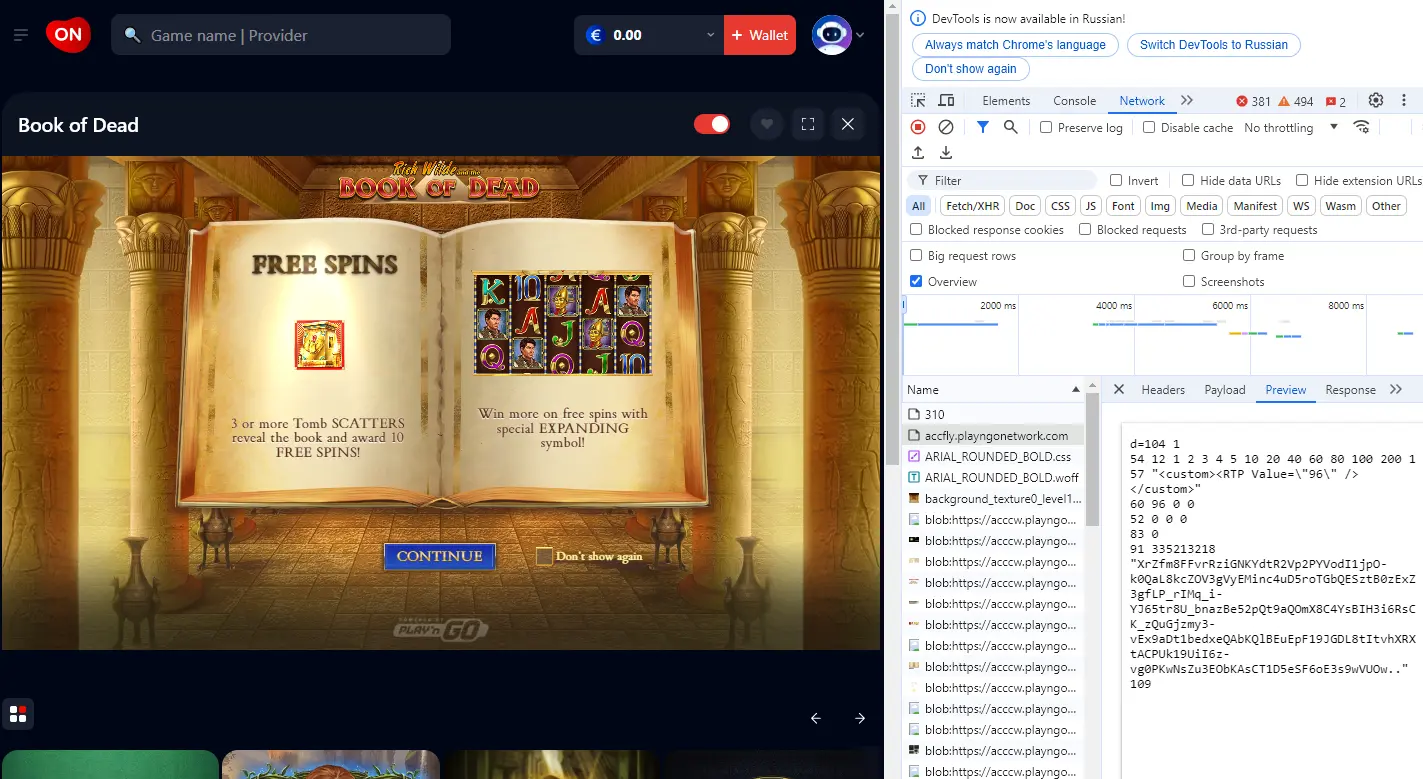1423x779 pixels.
Task: Click the game grid icon below the game
Action: [18, 714]
